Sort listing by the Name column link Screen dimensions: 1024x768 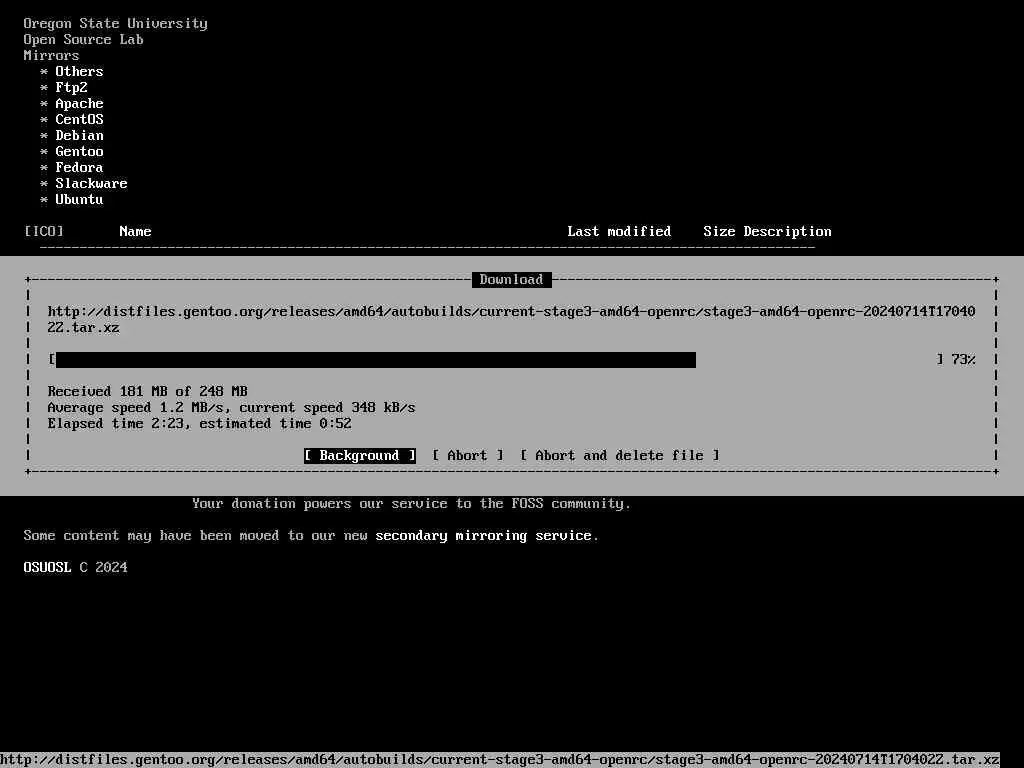pyautogui.click(x=135, y=231)
